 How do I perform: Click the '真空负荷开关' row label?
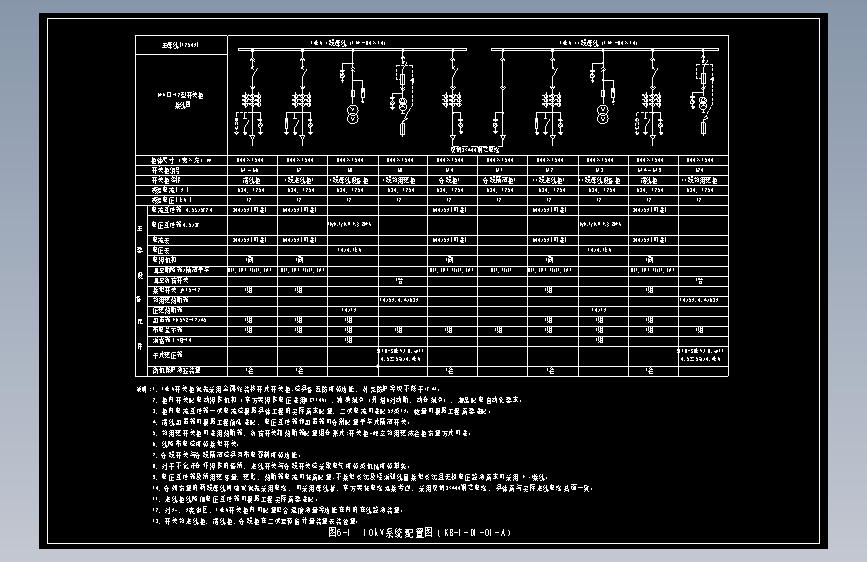pyautogui.click(x=171, y=280)
